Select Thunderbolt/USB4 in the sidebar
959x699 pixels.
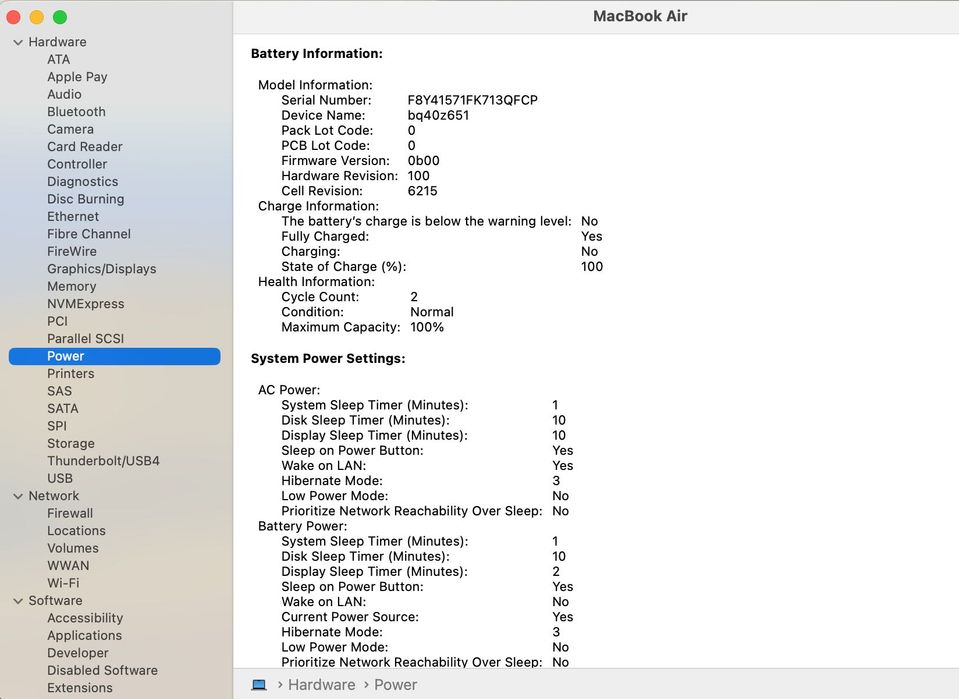[103, 461]
